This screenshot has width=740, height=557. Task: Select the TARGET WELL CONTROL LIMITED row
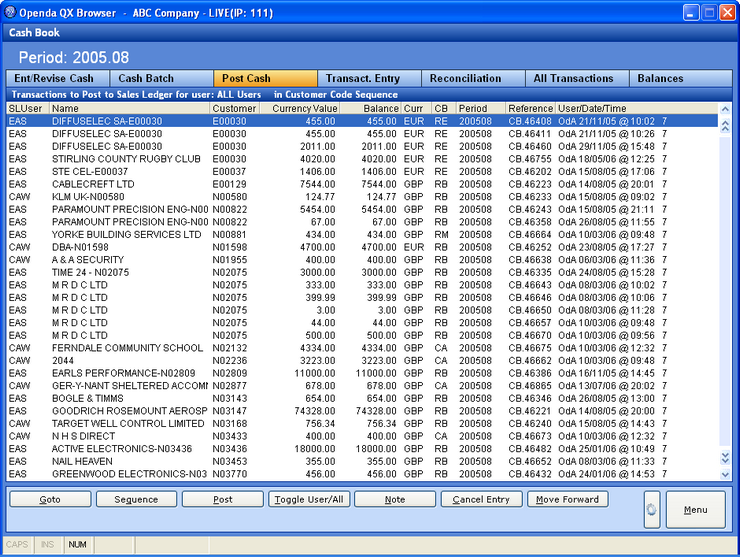point(362,423)
